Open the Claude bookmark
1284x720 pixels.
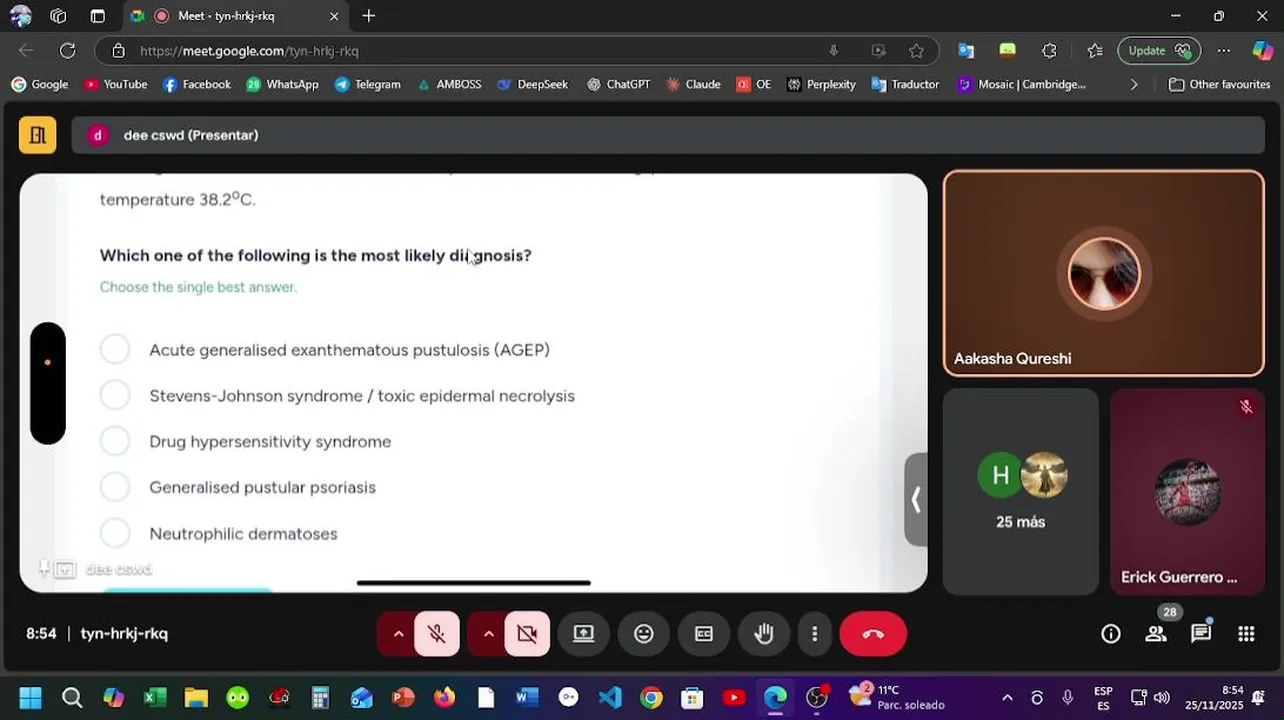tap(693, 84)
